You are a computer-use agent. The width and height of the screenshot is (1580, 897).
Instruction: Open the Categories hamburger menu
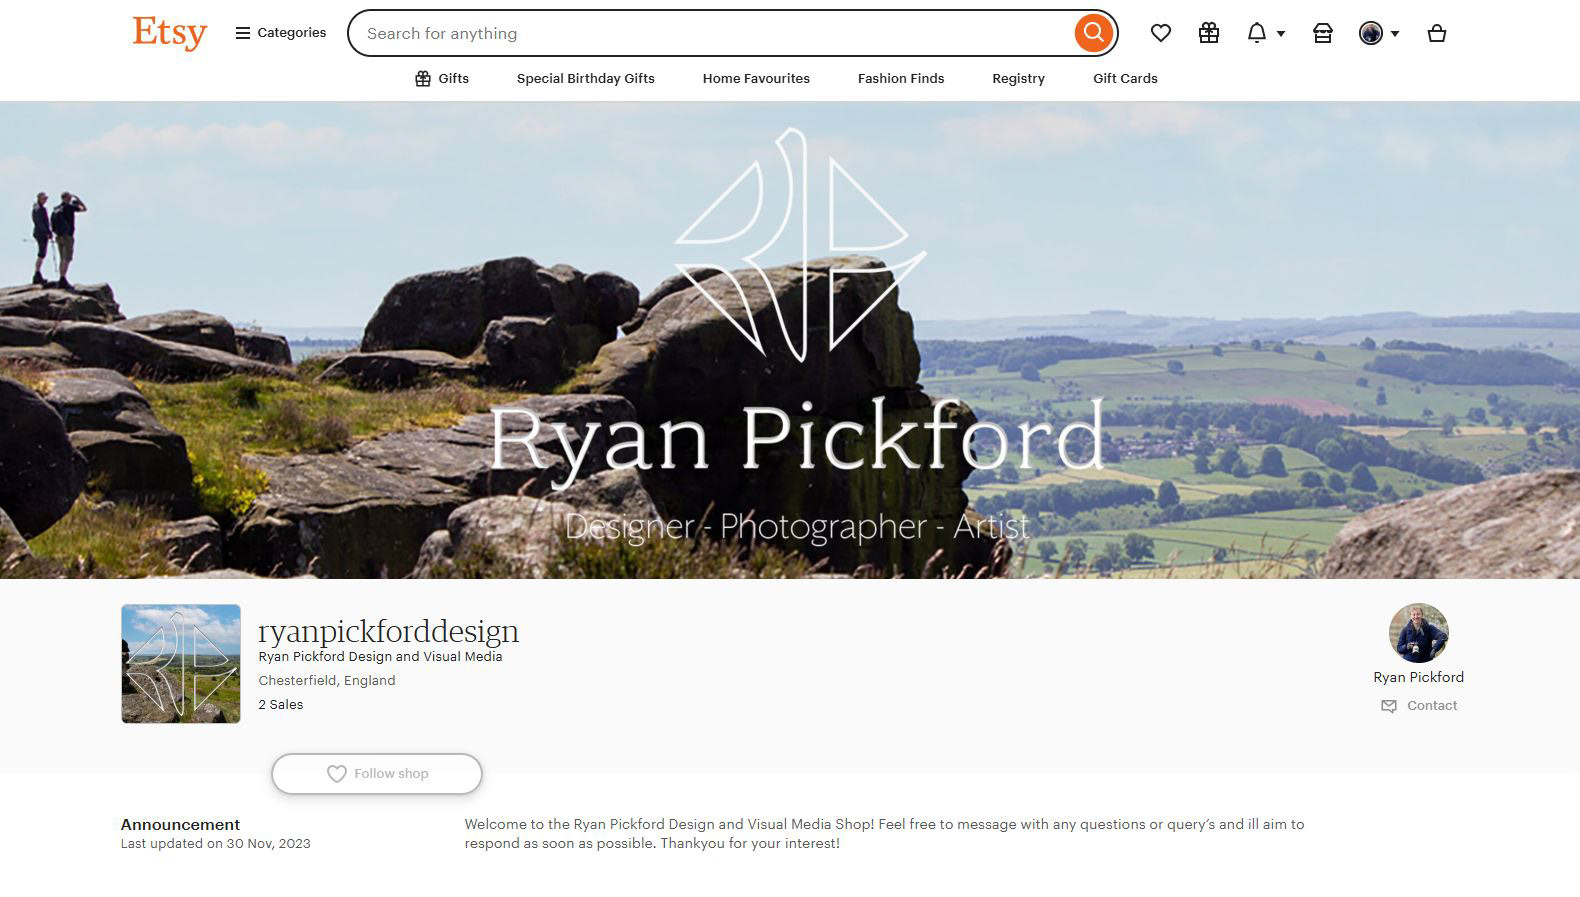tap(281, 33)
